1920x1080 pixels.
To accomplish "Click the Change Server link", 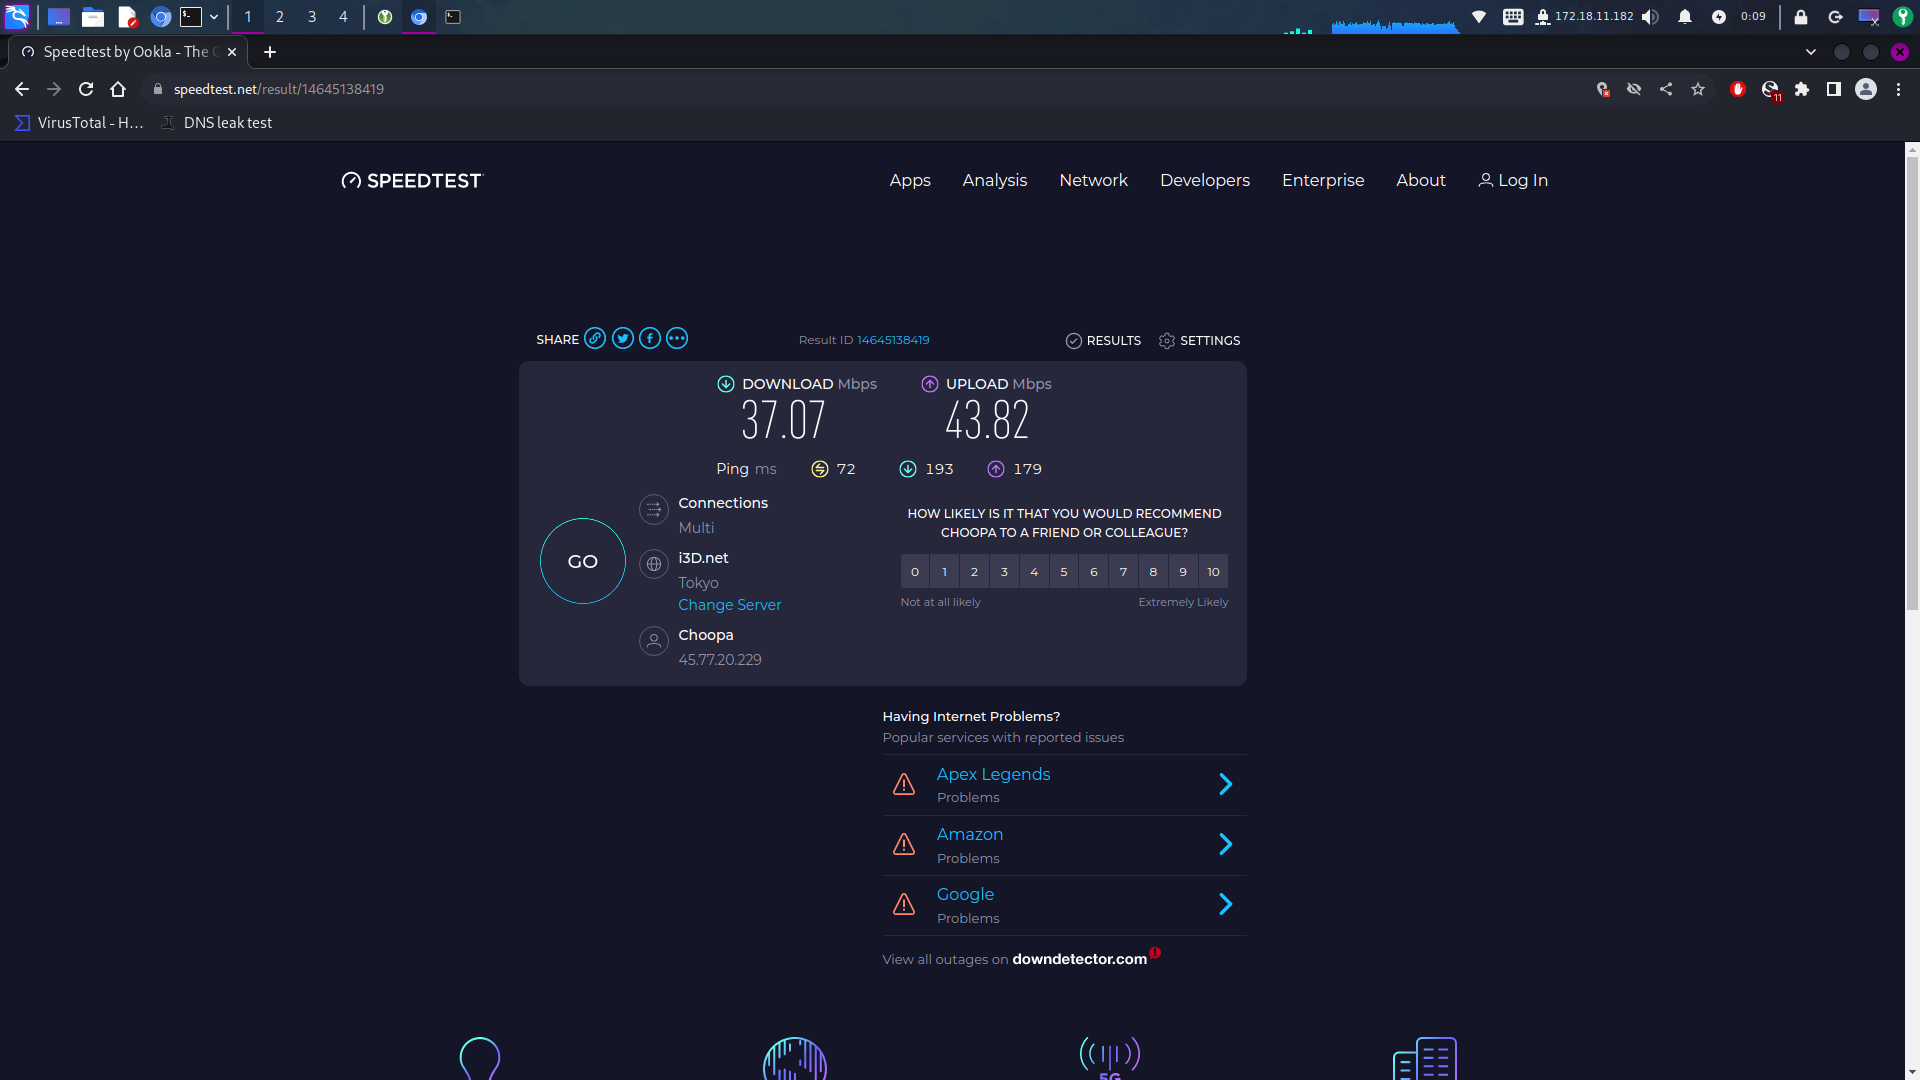I will coord(729,605).
